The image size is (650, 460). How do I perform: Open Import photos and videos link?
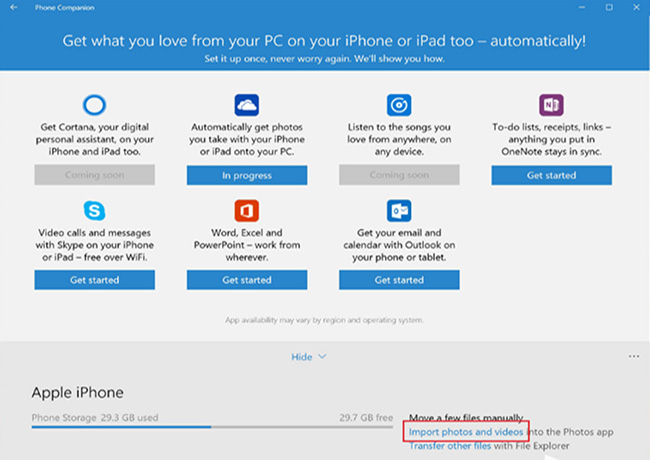(466, 432)
